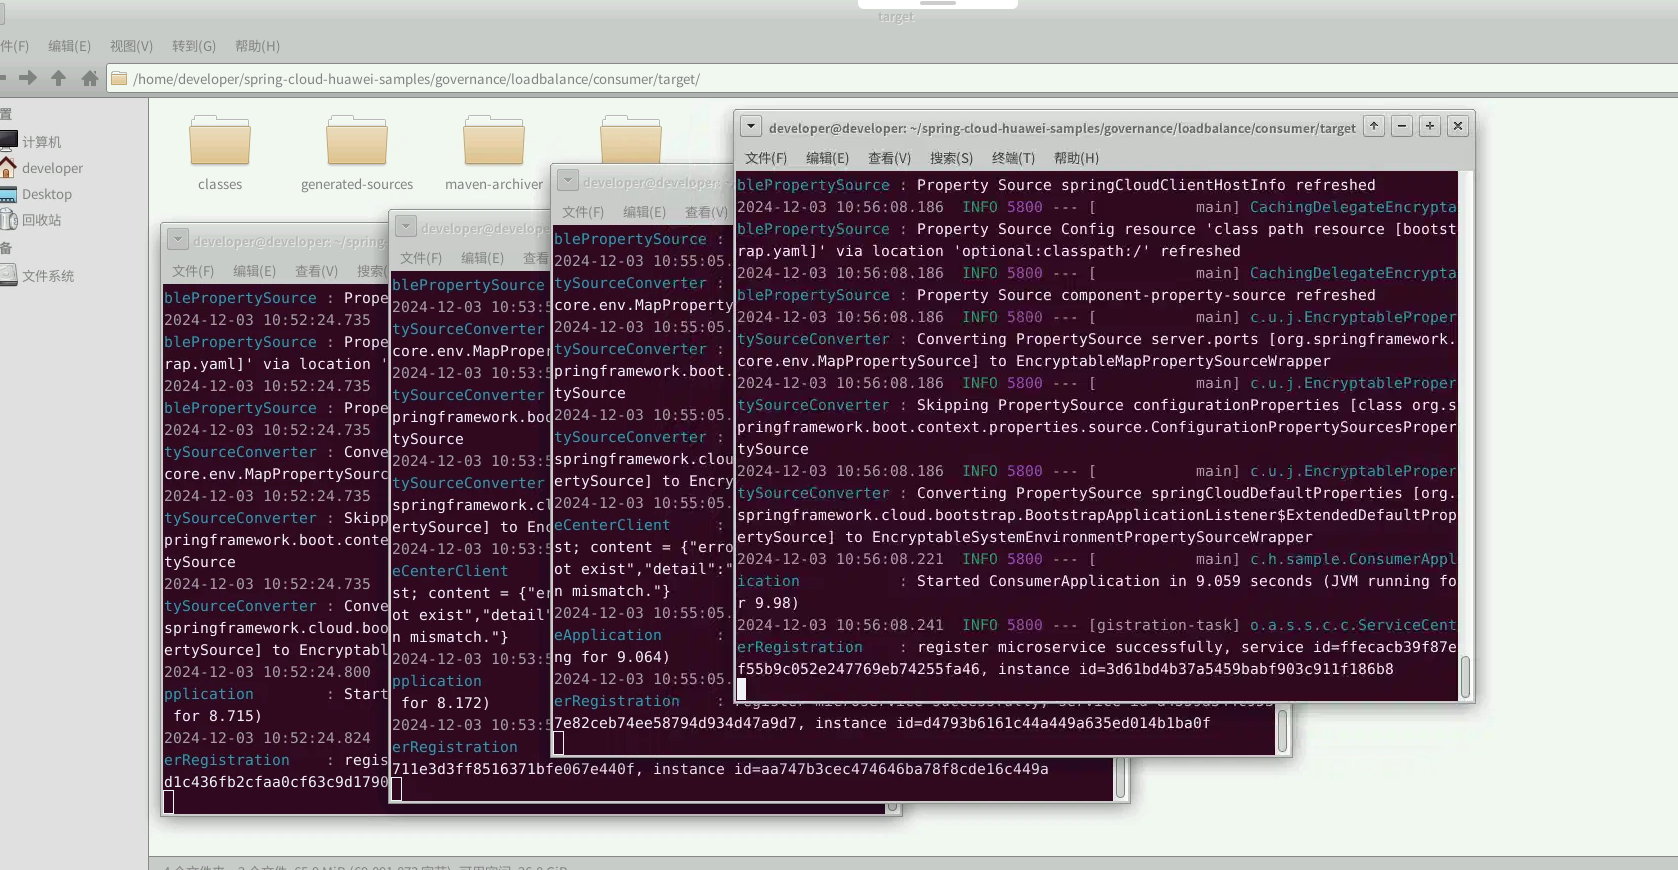1678x870 pixels.
Task: Click the up-arrow titlebar button of front terminal
Action: coord(1374,126)
